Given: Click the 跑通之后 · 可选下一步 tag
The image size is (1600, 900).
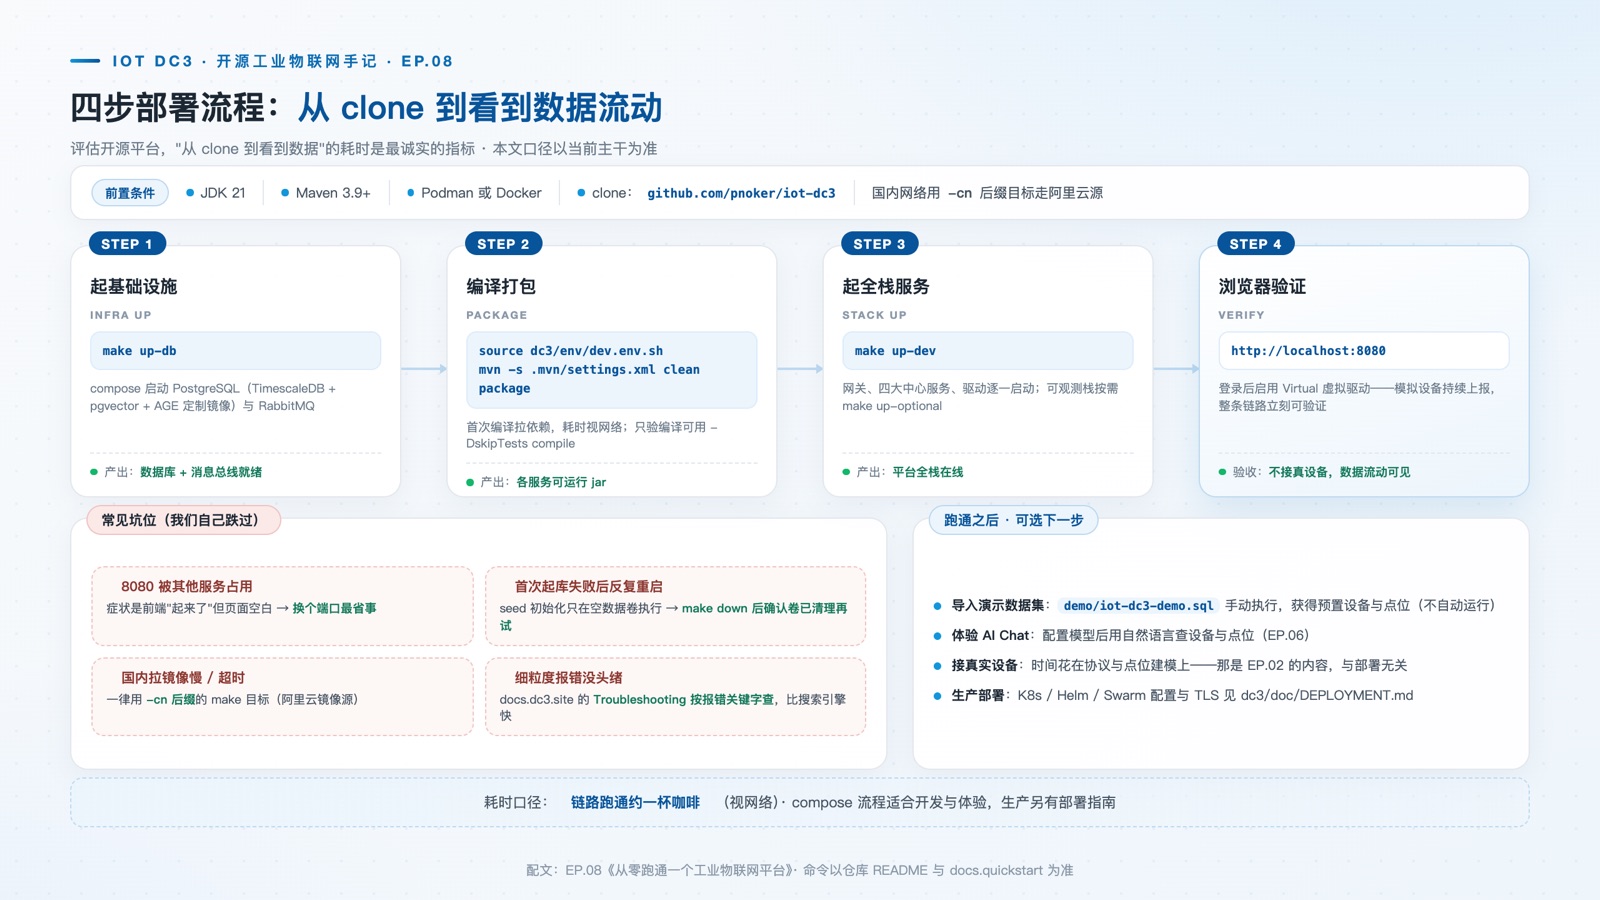Looking at the screenshot, I should pos(1013,520).
